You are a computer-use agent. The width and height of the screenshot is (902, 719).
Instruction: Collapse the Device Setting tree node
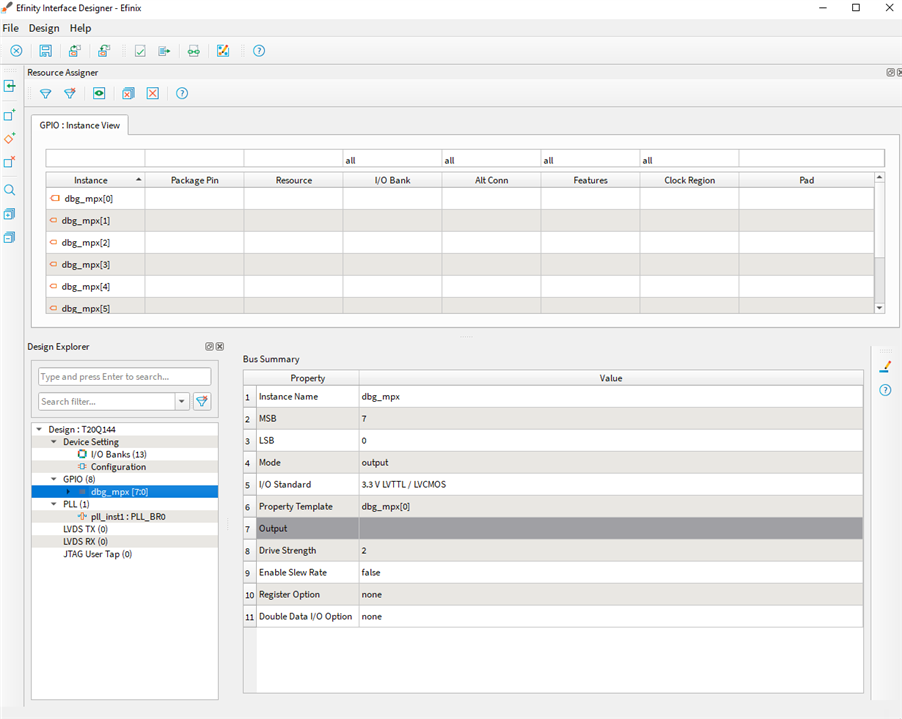[x=54, y=442]
